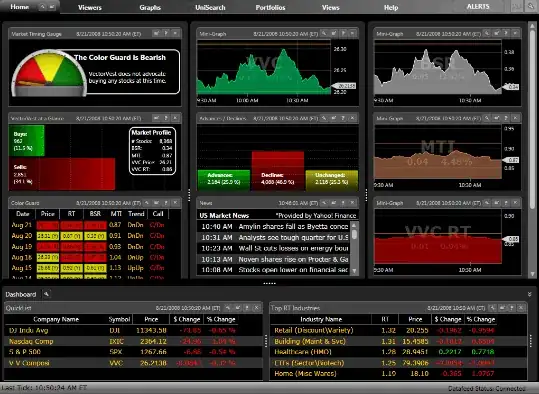The height and width of the screenshot is (394, 539).
Task: Pop out the VVC Mini-Graph panel
Action: pyautogui.click(x=334, y=33)
